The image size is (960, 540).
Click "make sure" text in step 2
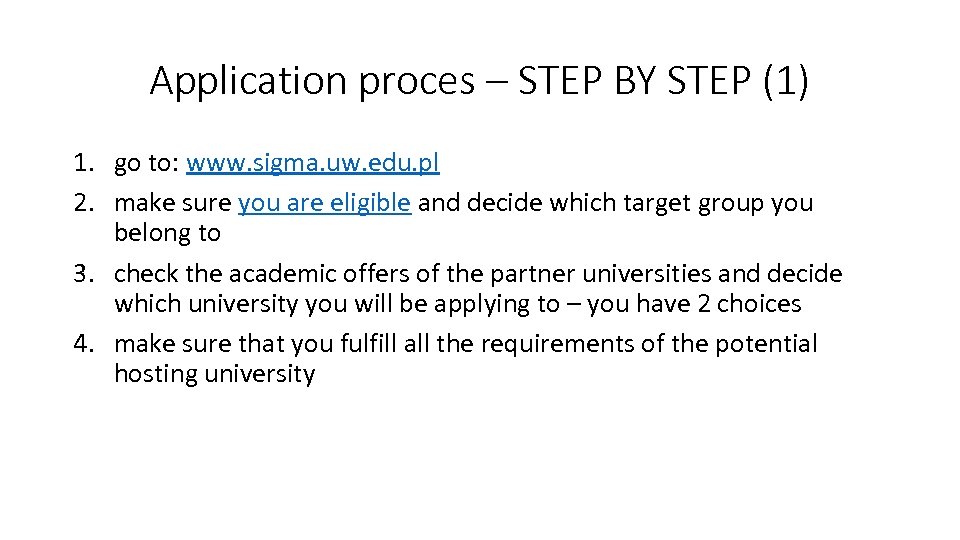173,203
